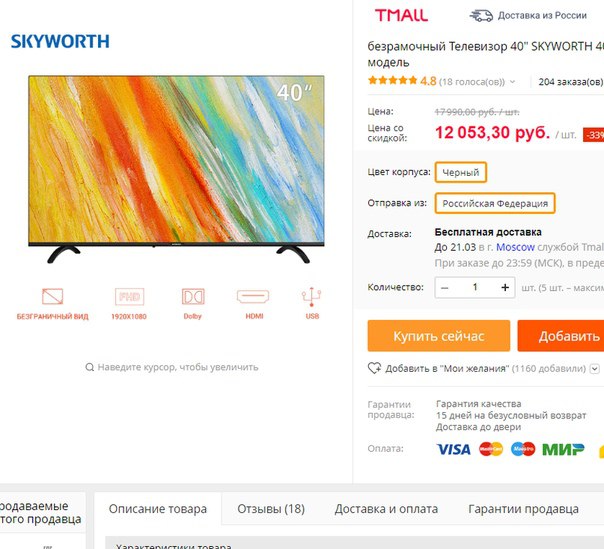This screenshot has height=549, width=604.
Task: Click the SKYWORTH brand logo
Action: click(x=60, y=41)
